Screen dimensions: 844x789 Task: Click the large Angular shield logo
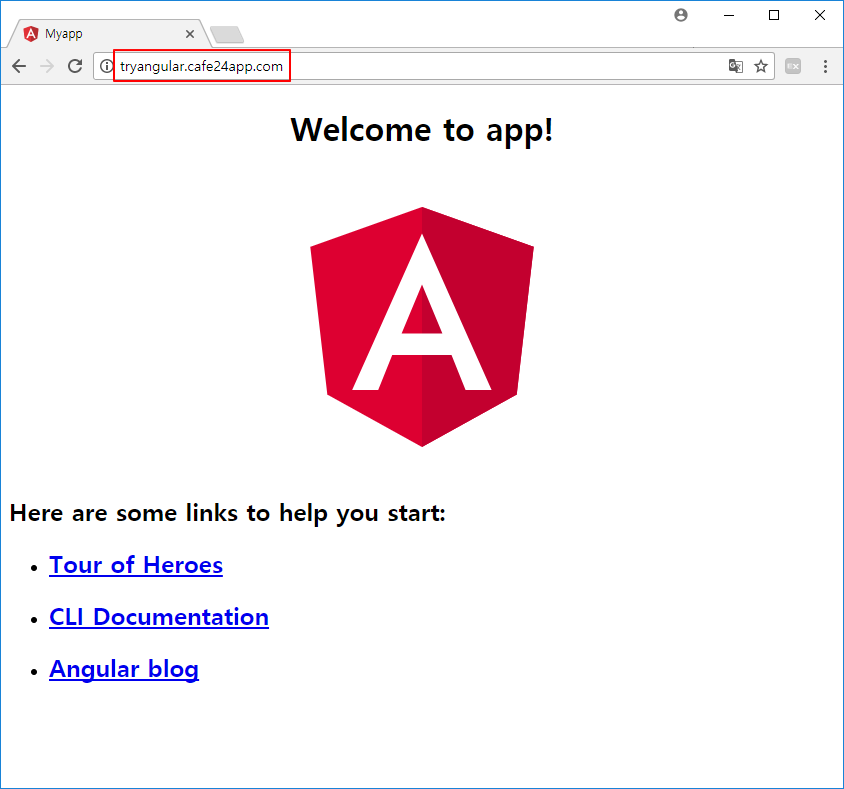[422, 327]
